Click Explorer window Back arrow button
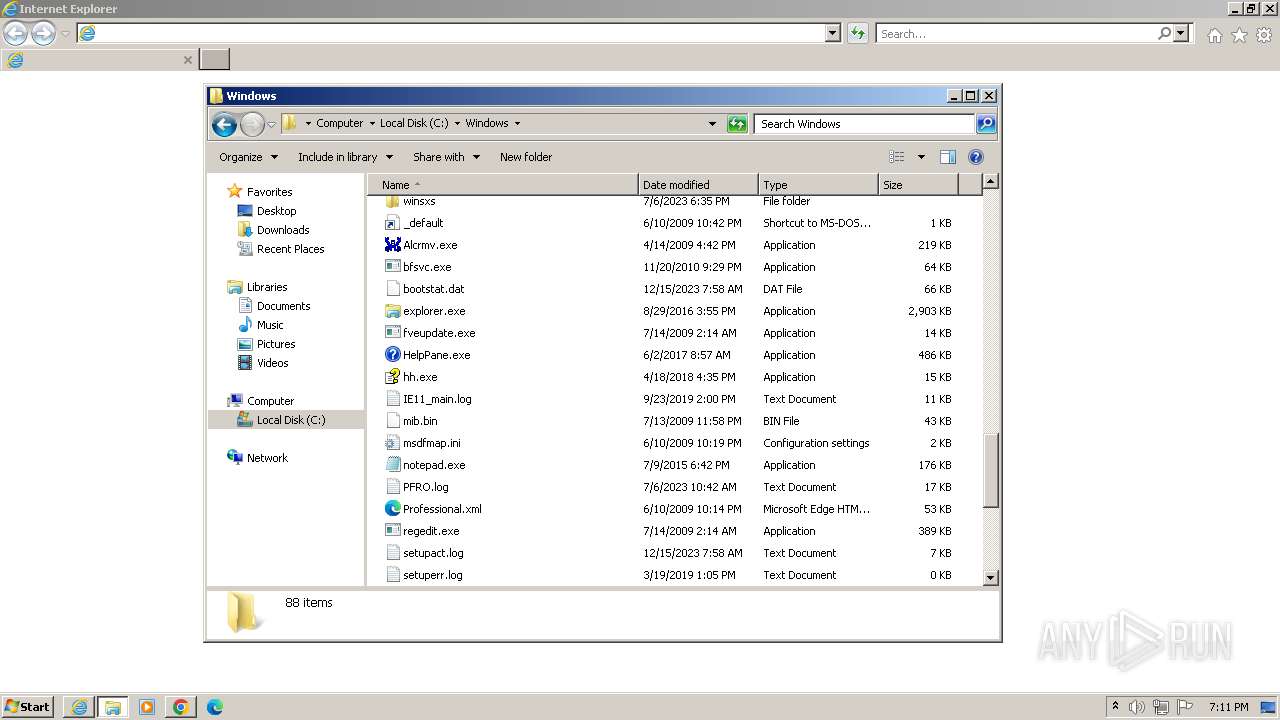Viewport: 1280px width, 720px height. point(224,124)
